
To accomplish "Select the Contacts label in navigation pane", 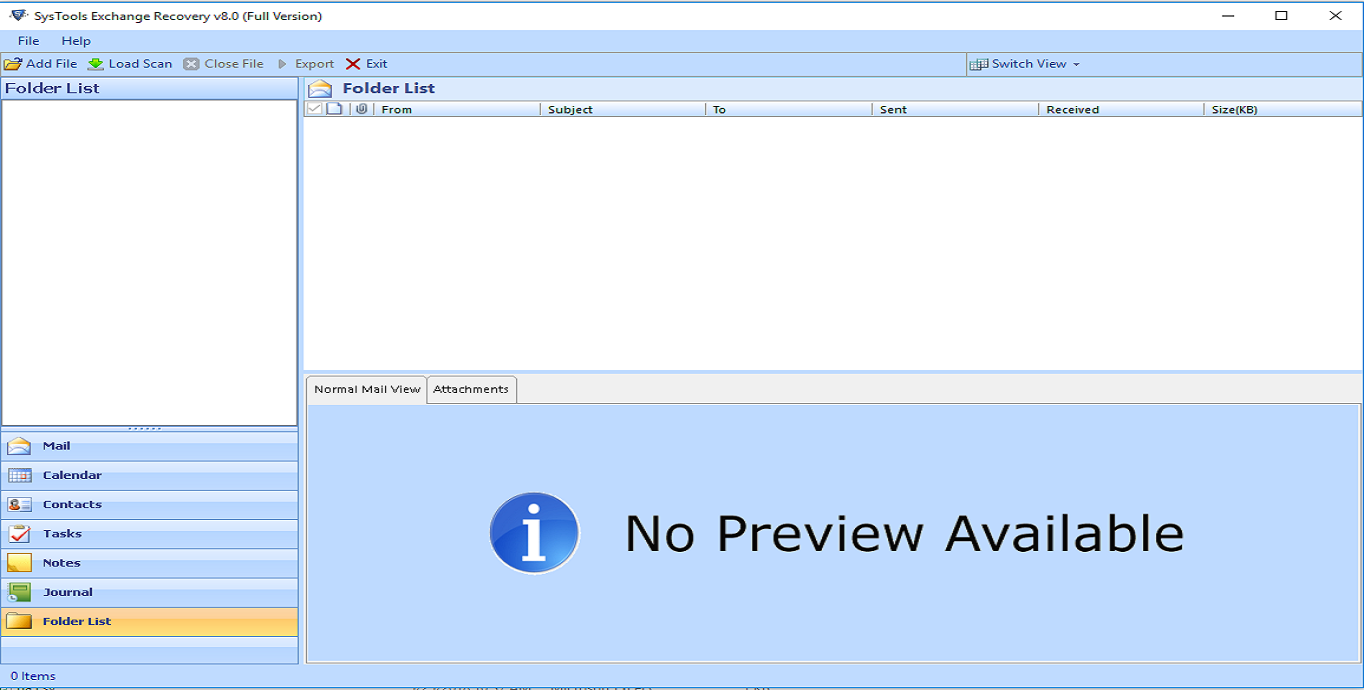I will [72, 504].
